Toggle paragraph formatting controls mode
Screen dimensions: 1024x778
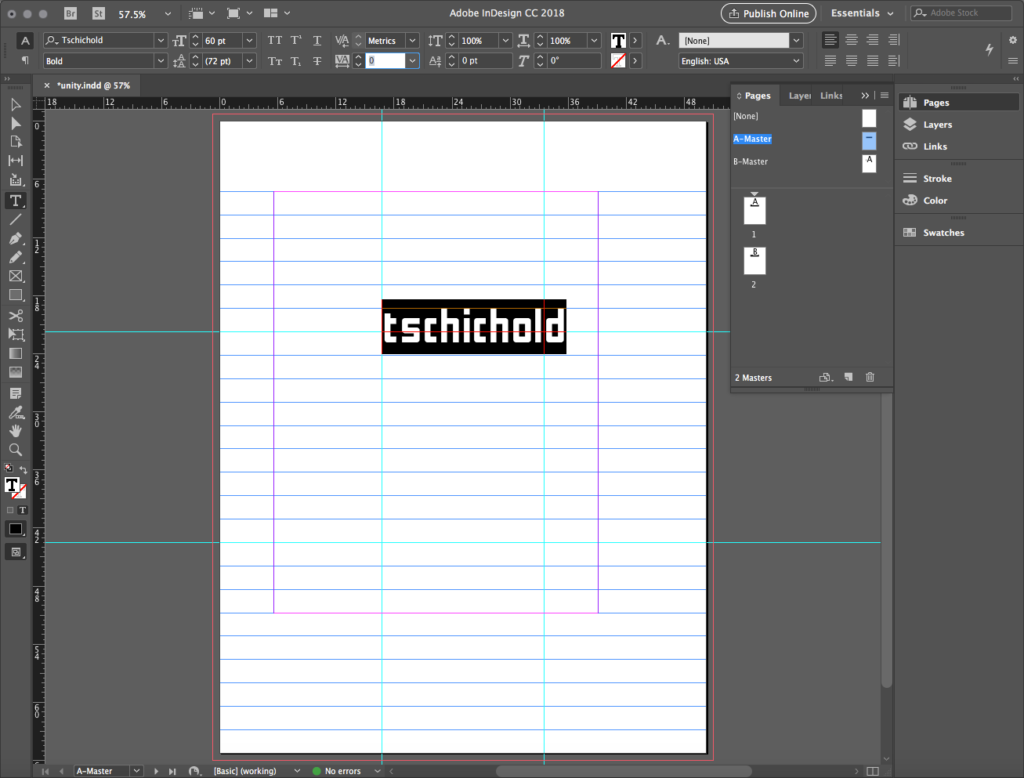25,61
